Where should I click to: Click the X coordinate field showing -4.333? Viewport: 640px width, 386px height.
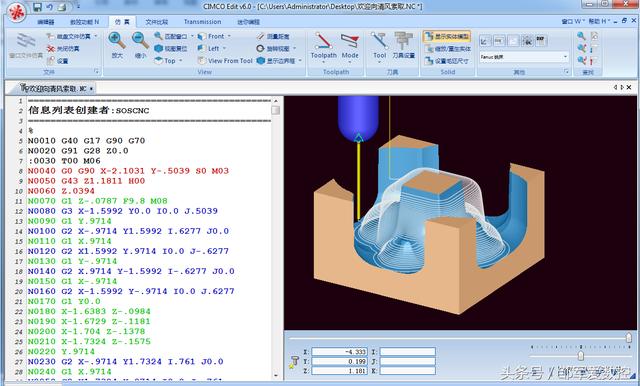339,352
